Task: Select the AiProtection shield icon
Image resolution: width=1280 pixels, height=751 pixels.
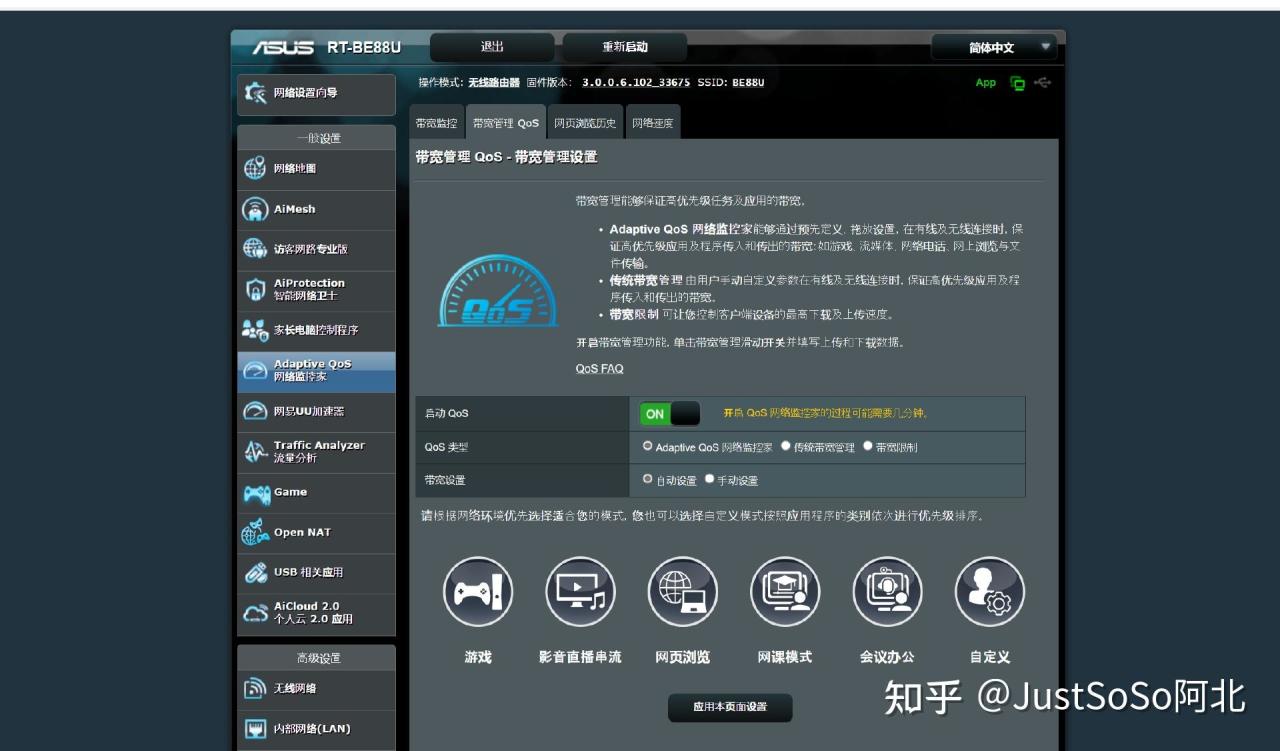Action: coord(255,290)
